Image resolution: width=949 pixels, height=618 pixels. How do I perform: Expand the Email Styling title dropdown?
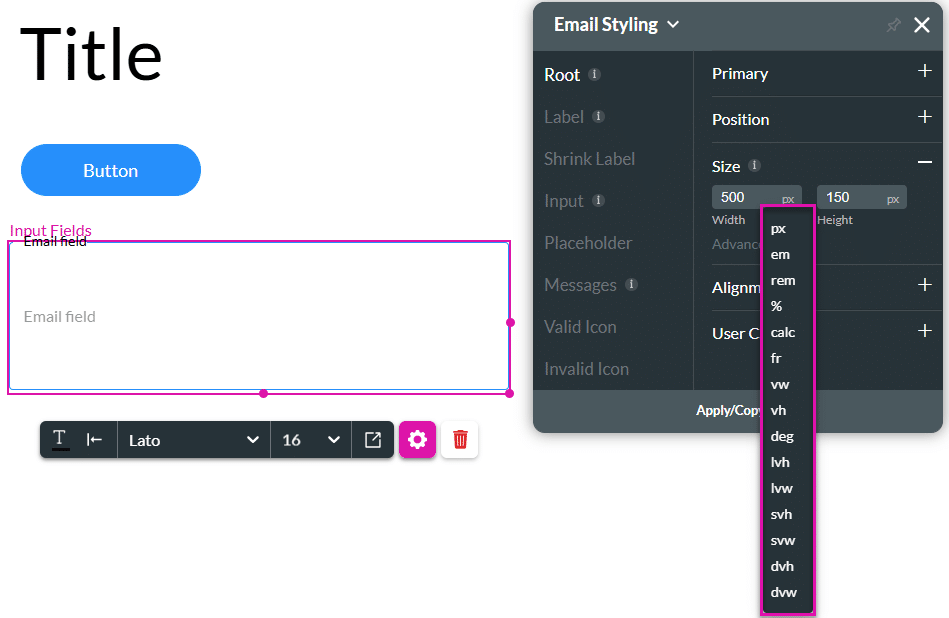(x=673, y=24)
